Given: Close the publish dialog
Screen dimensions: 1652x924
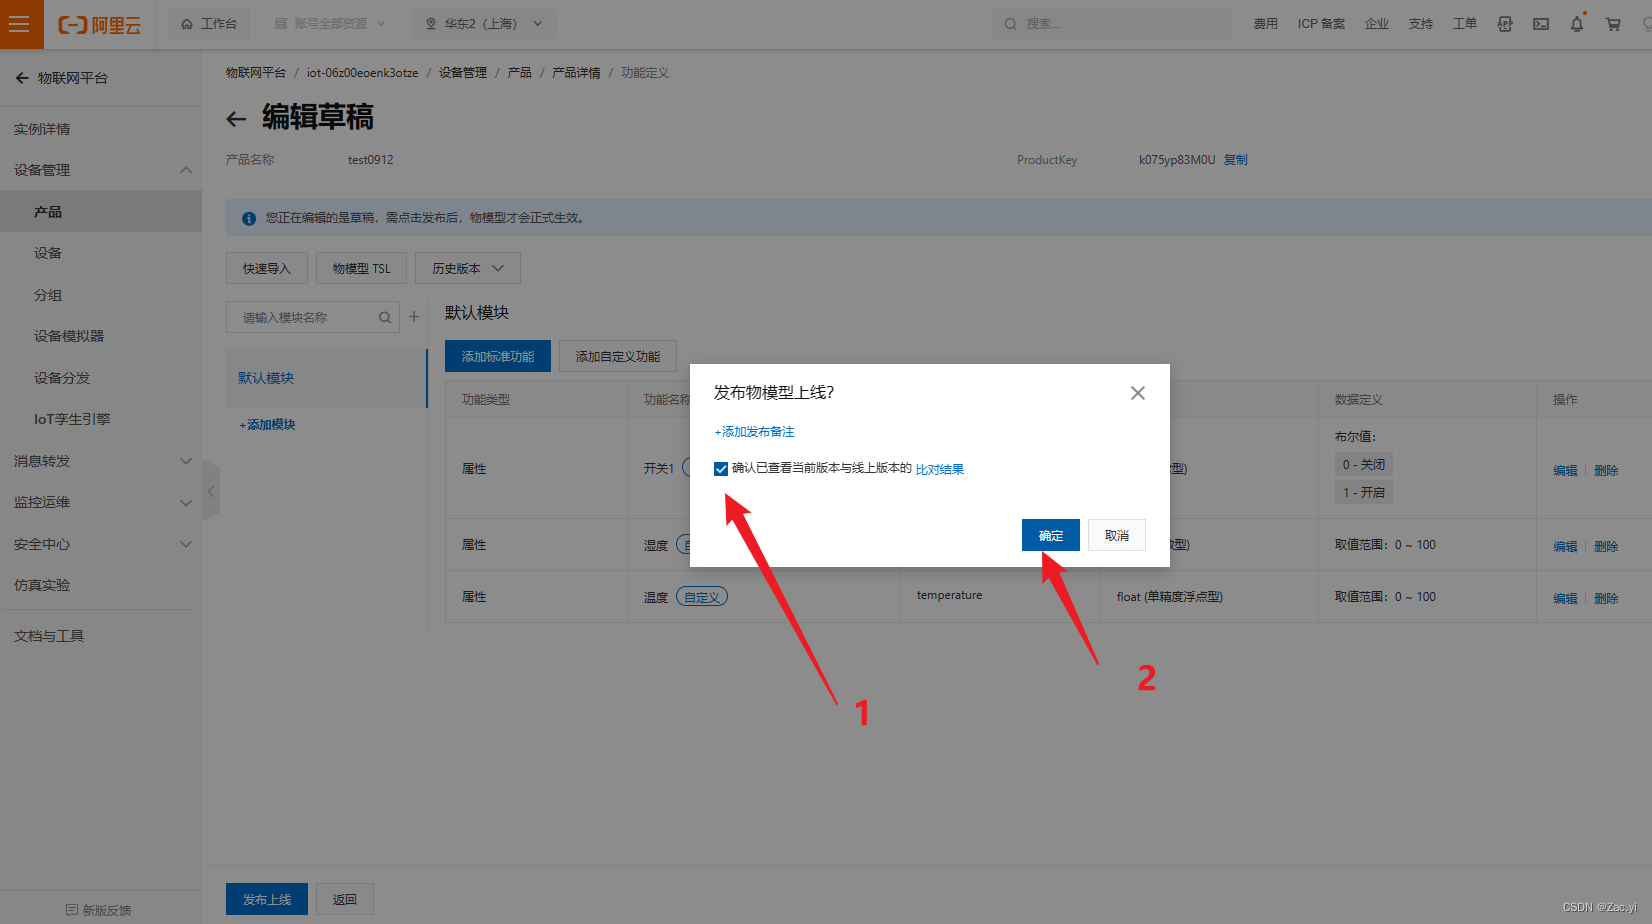Looking at the screenshot, I should coord(1138,393).
